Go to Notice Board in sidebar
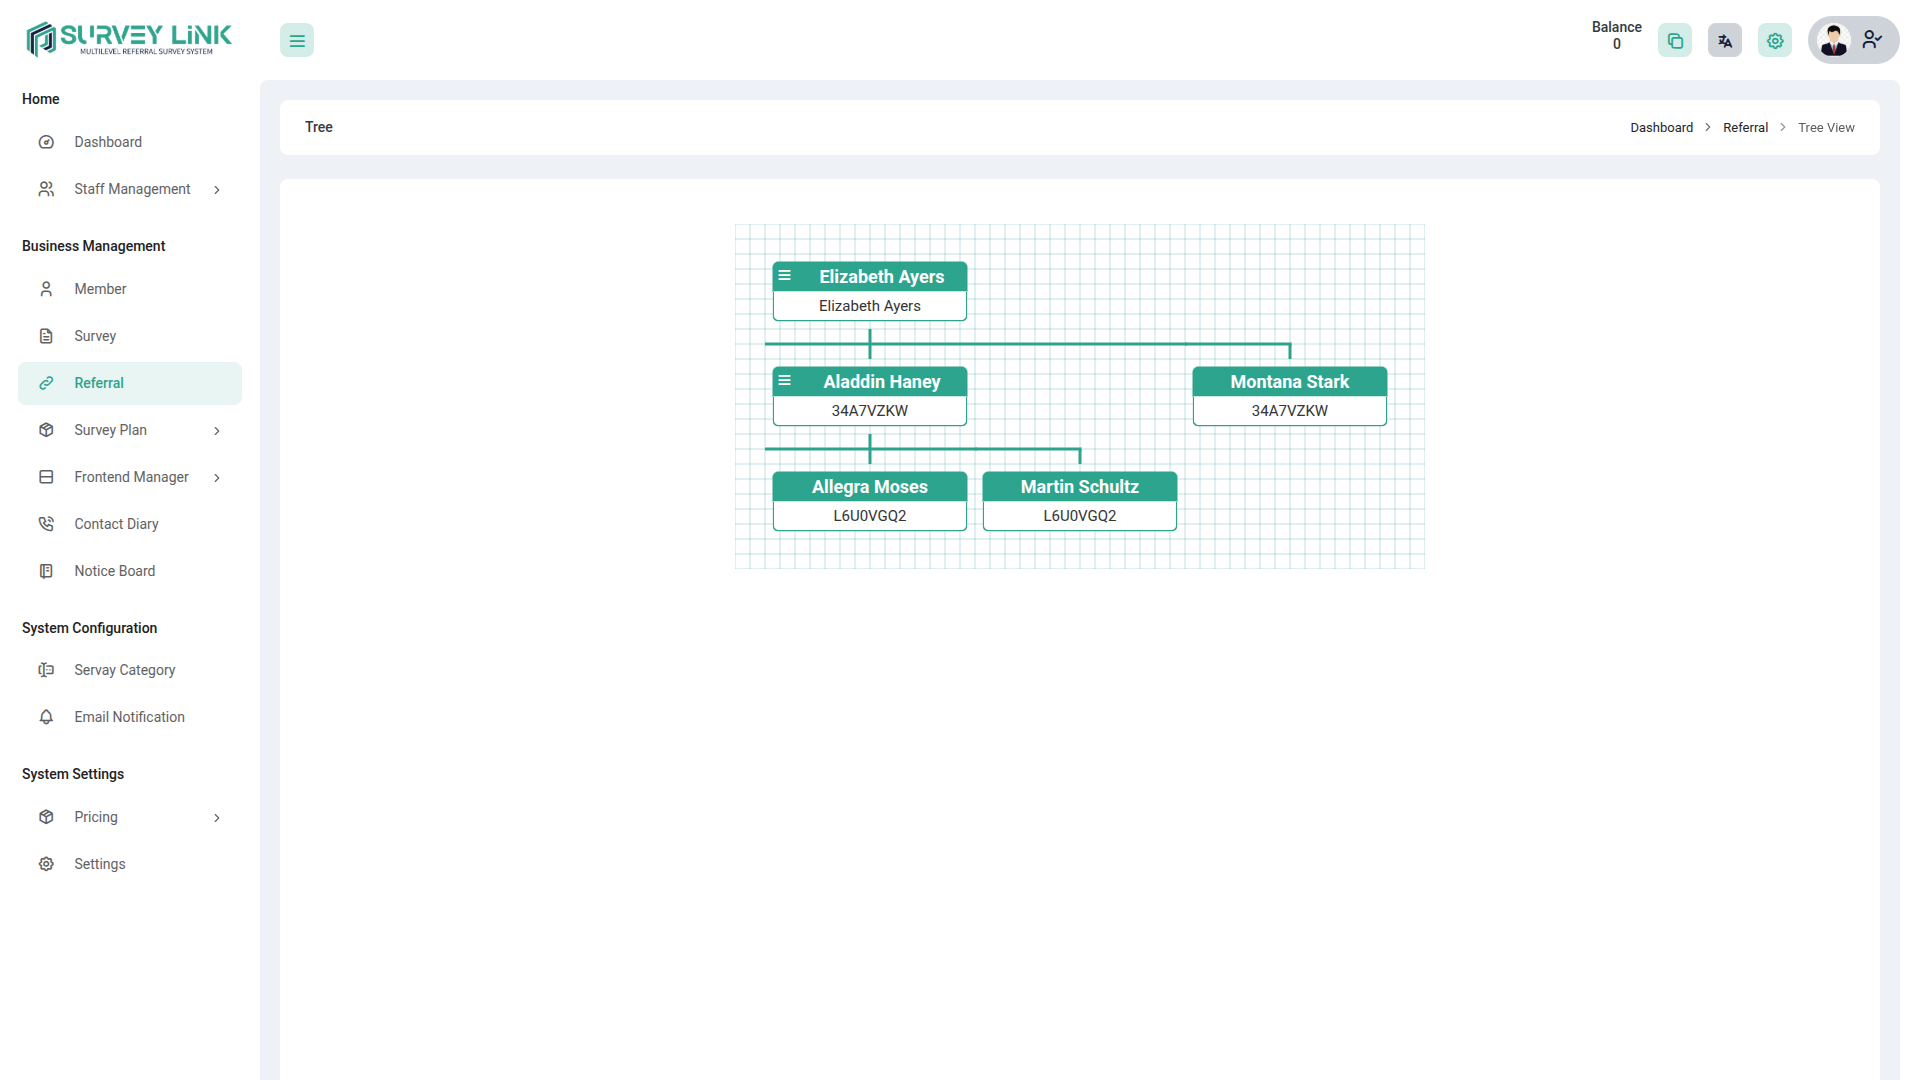Screen dimensions: 1920x1080 click(x=114, y=571)
